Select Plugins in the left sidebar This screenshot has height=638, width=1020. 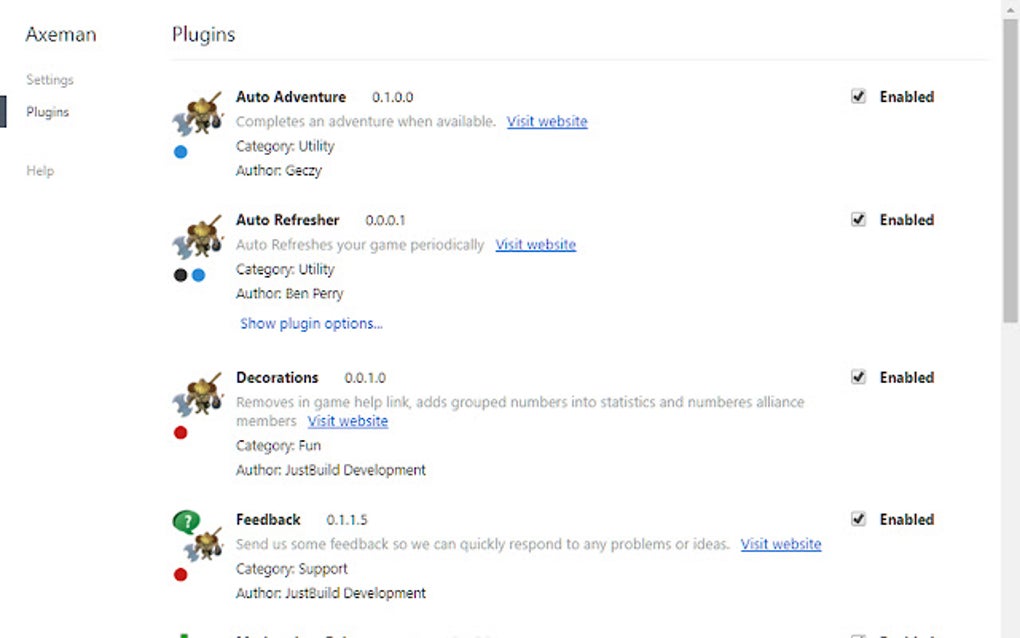pyautogui.click(x=48, y=112)
